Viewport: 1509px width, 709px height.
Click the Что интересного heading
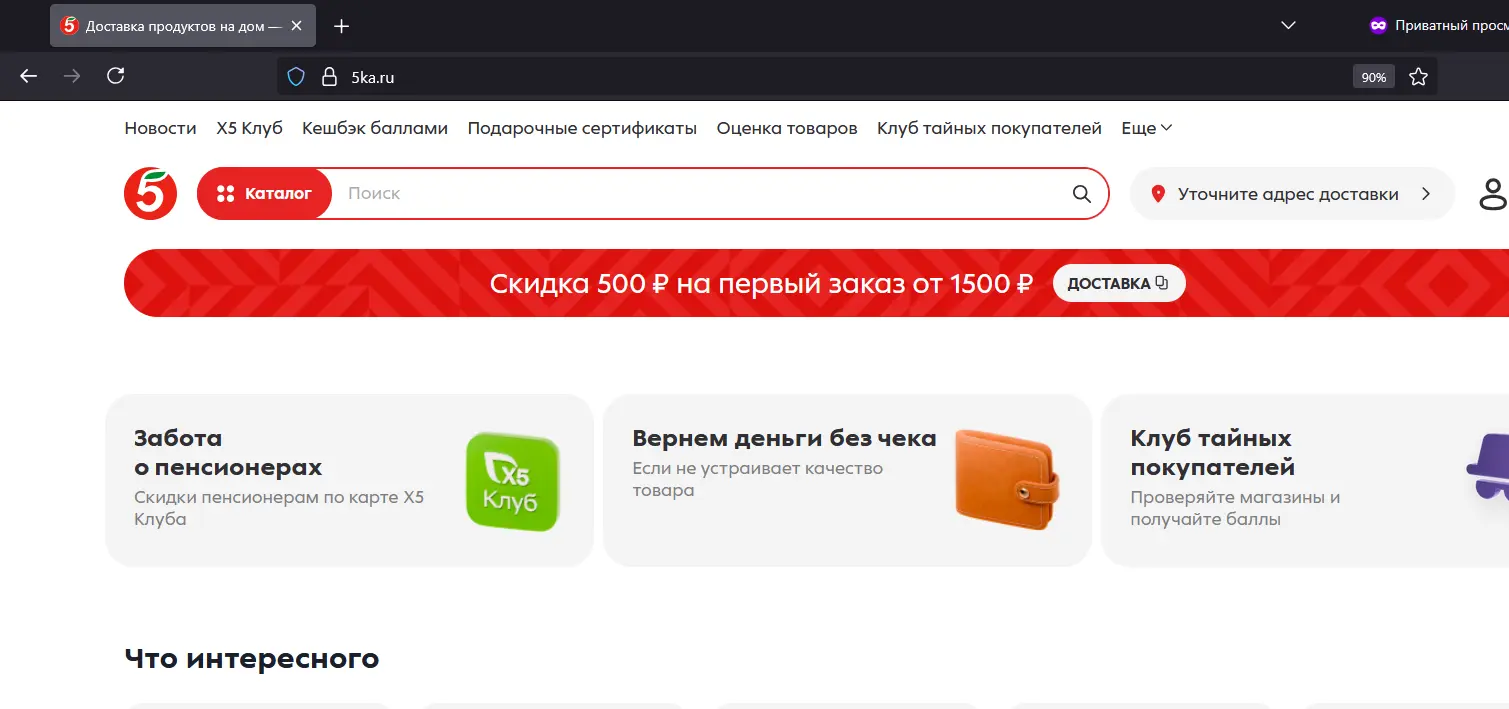[x=252, y=658]
